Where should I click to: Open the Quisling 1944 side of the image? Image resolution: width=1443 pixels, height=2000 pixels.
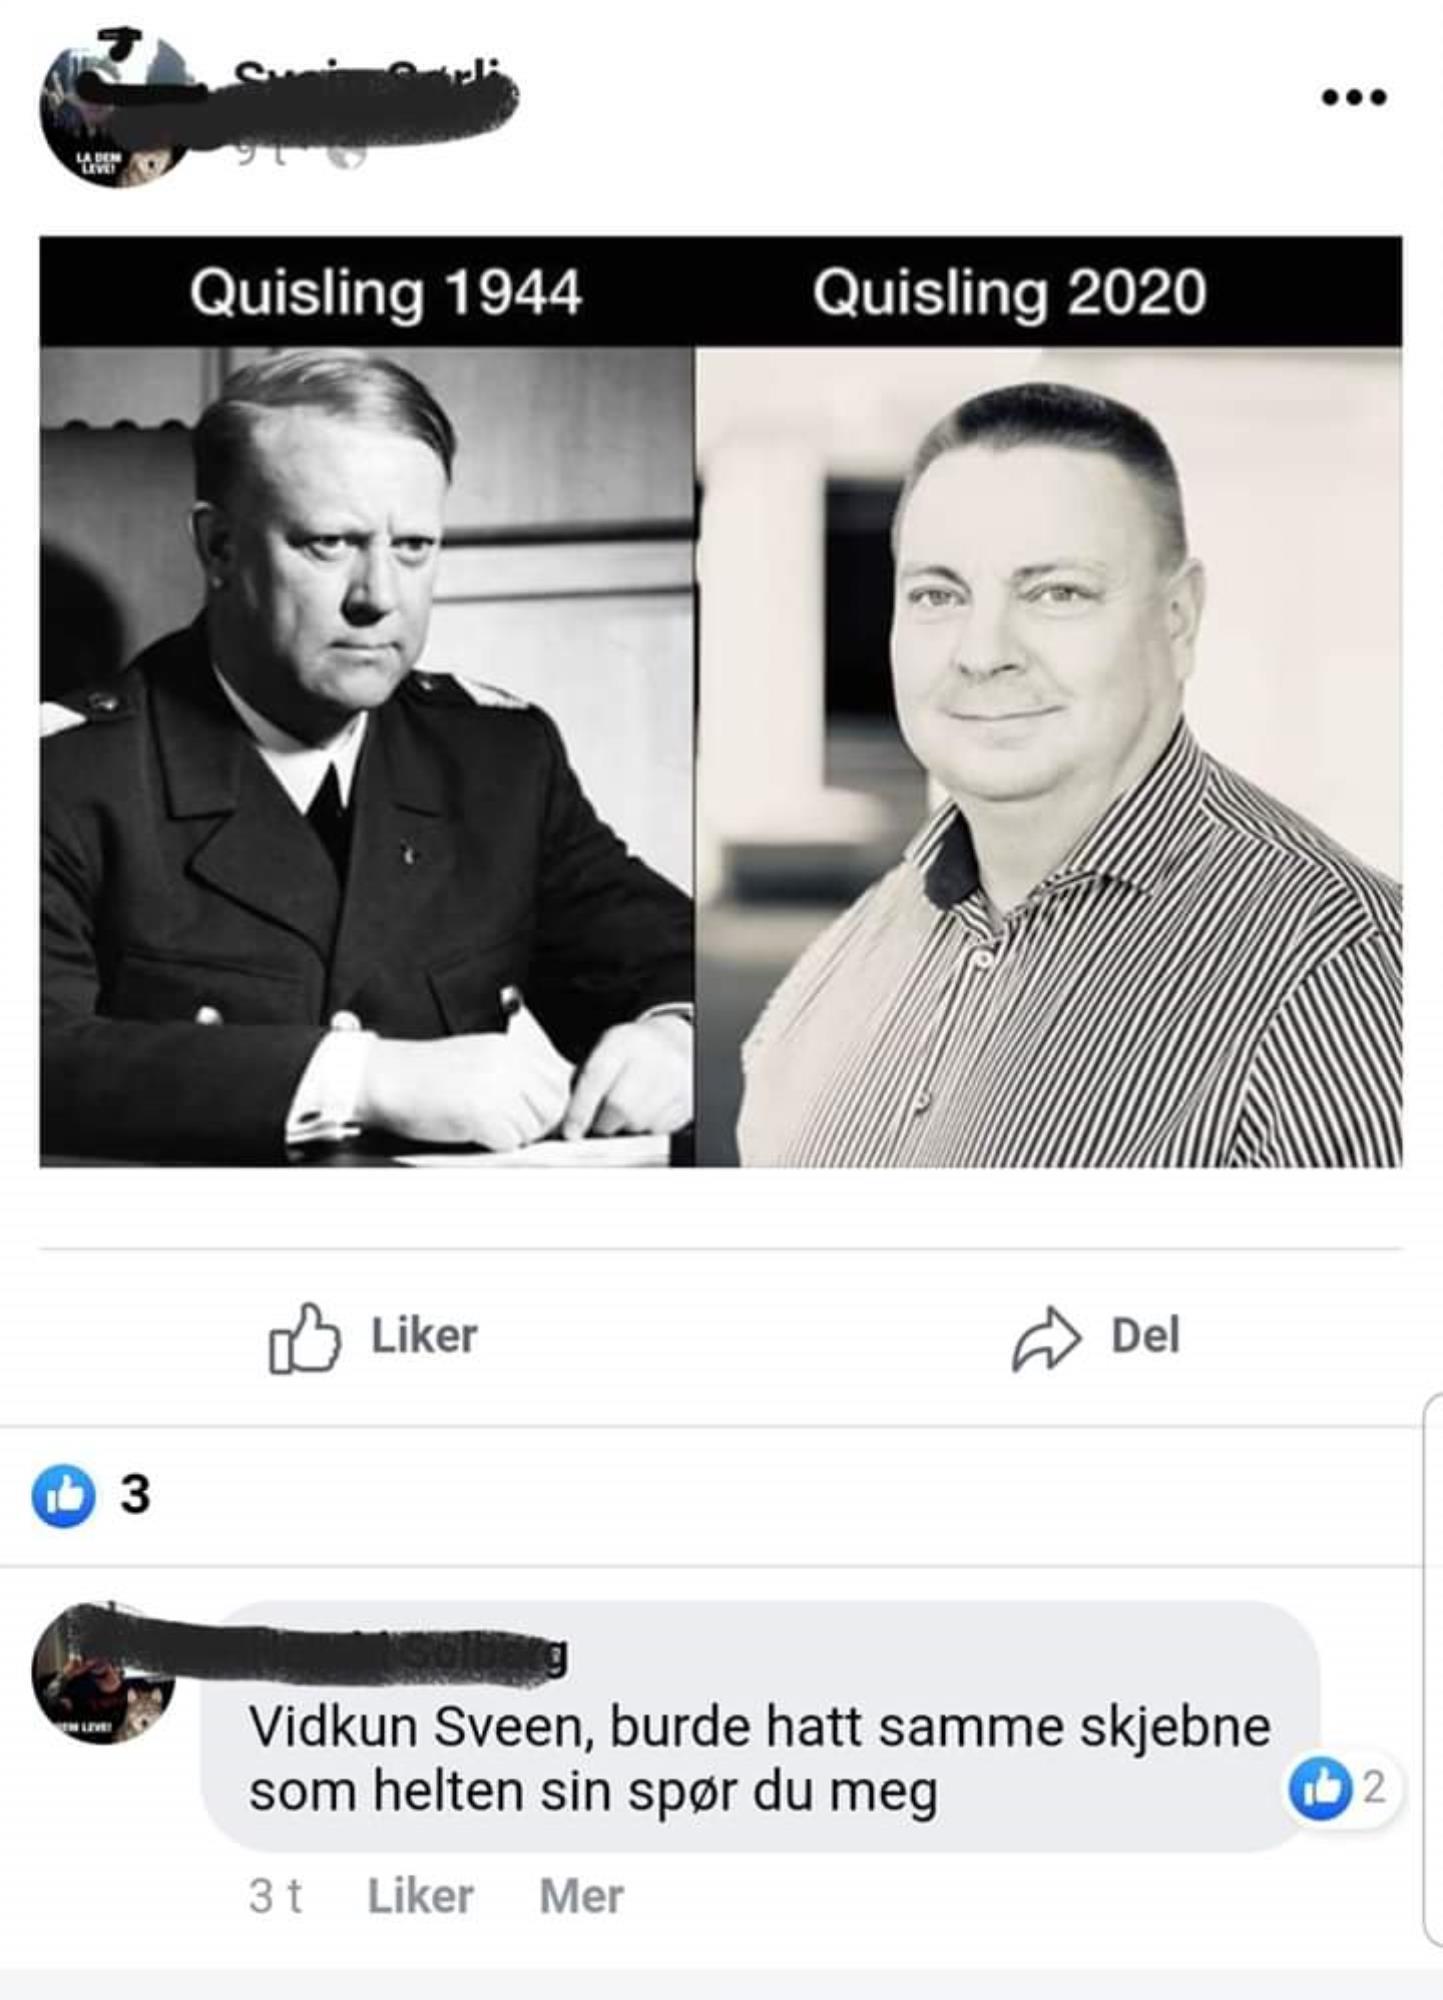coord(367,701)
